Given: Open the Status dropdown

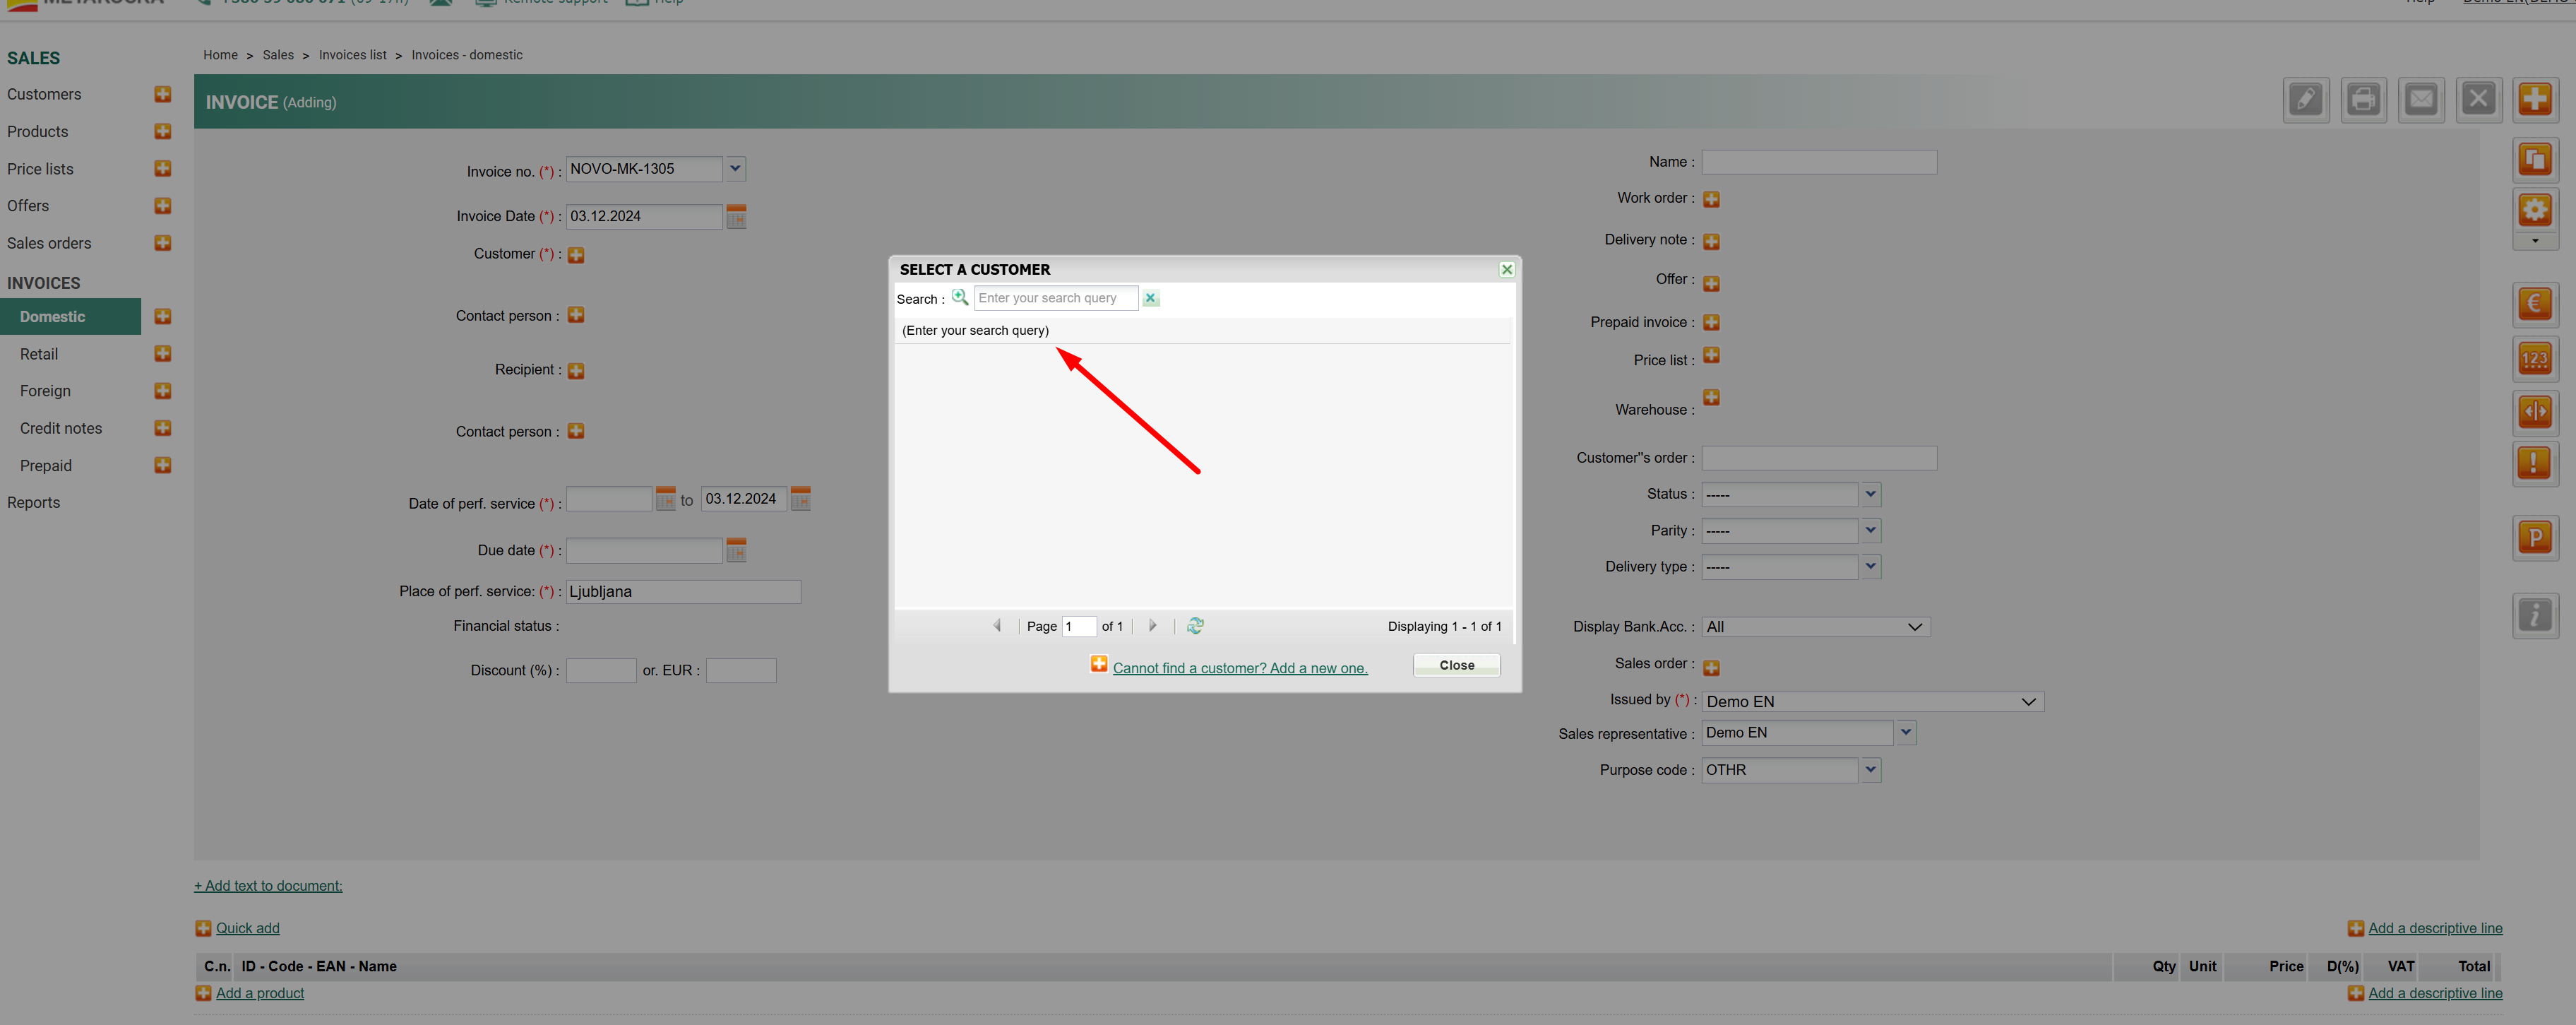Looking at the screenshot, I should click(1870, 494).
